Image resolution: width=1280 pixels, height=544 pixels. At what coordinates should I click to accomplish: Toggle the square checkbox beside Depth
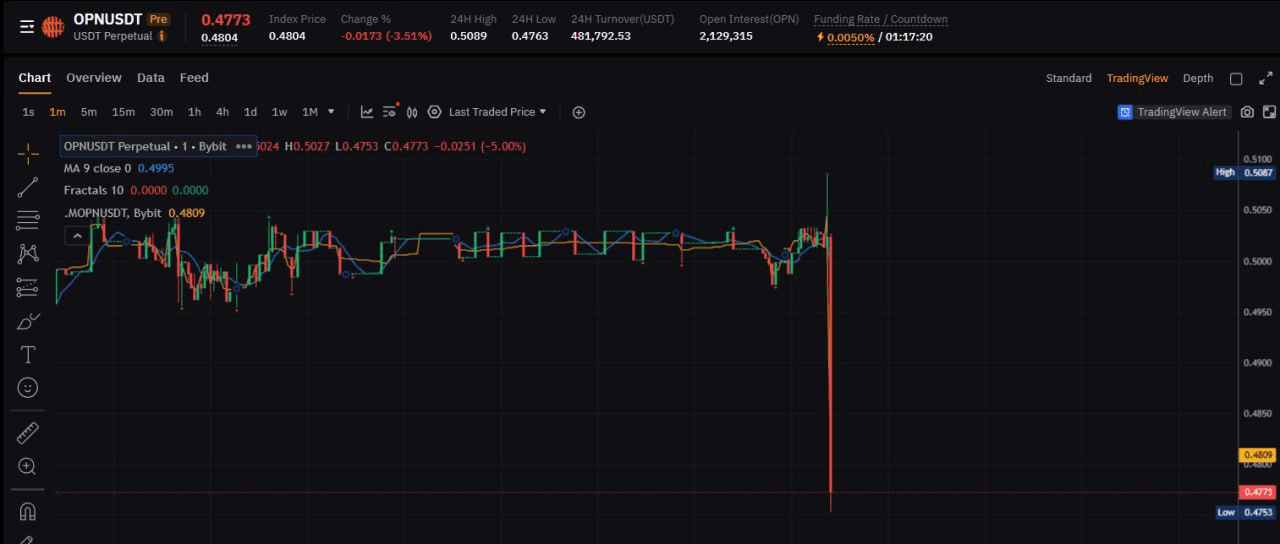point(1236,78)
